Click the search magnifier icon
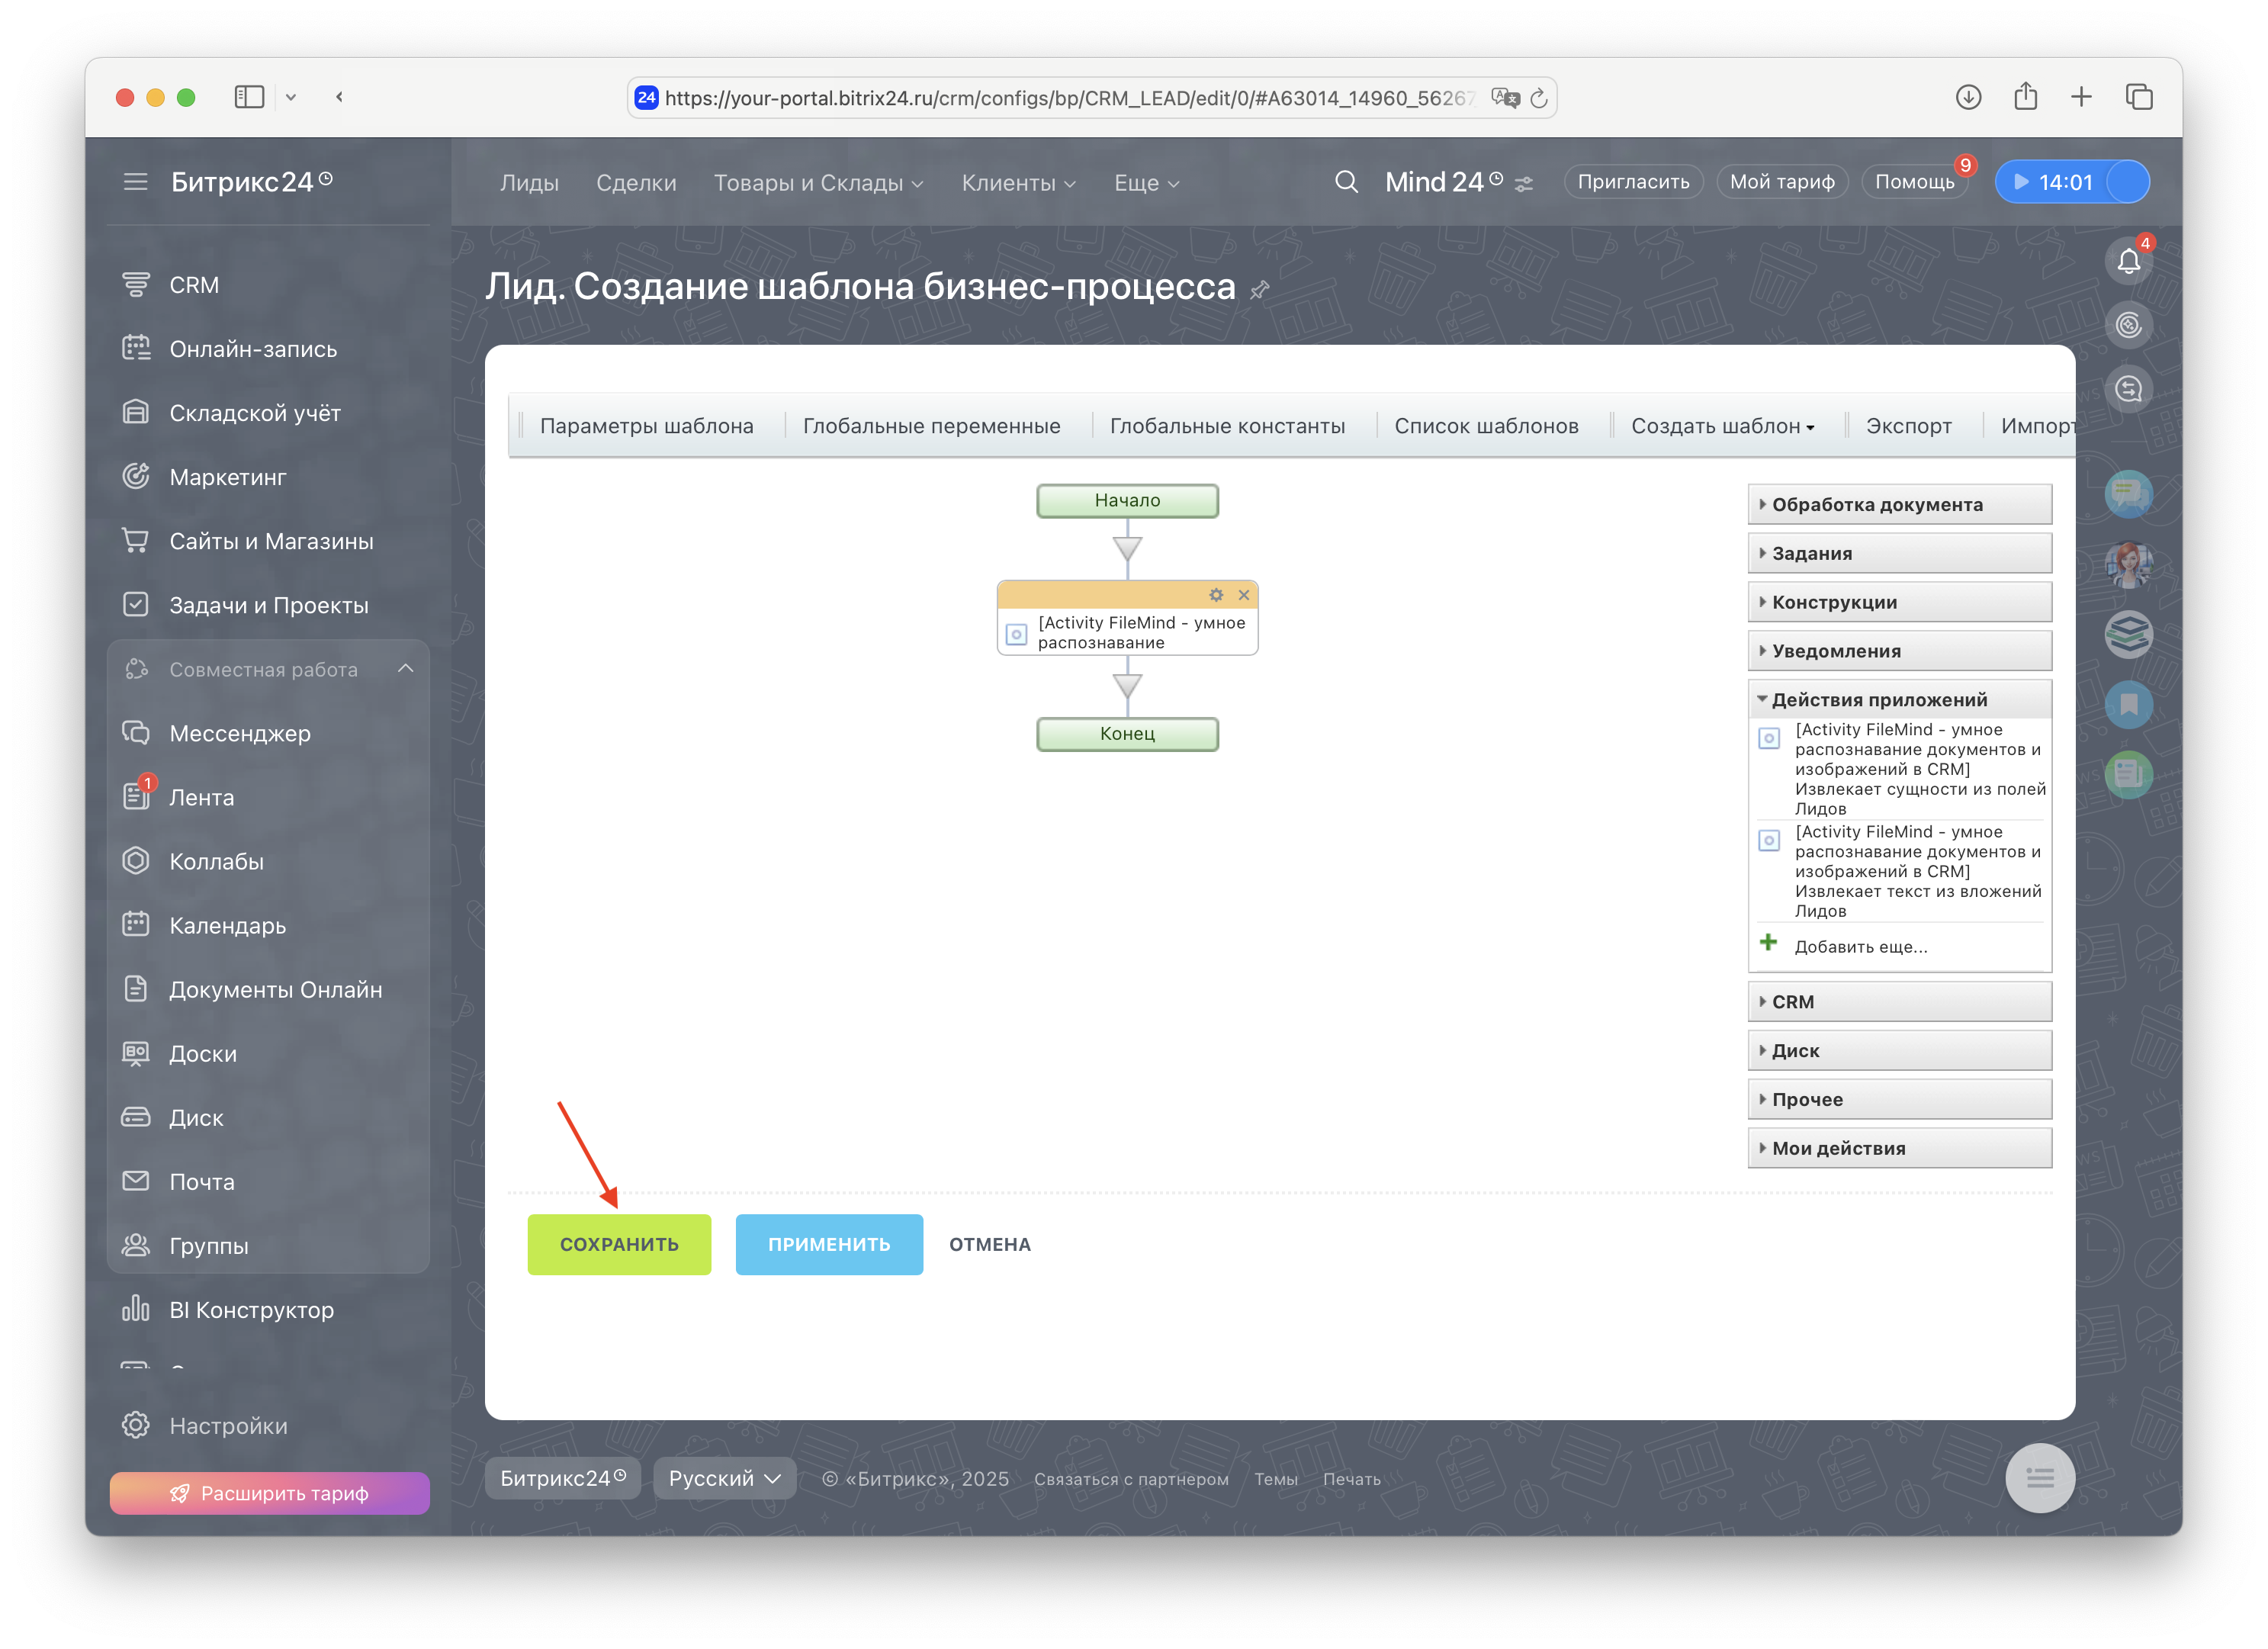 (1346, 182)
